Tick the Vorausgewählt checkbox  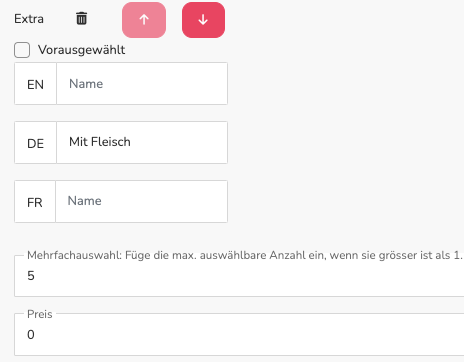pyautogui.click(x=22, y=50)
